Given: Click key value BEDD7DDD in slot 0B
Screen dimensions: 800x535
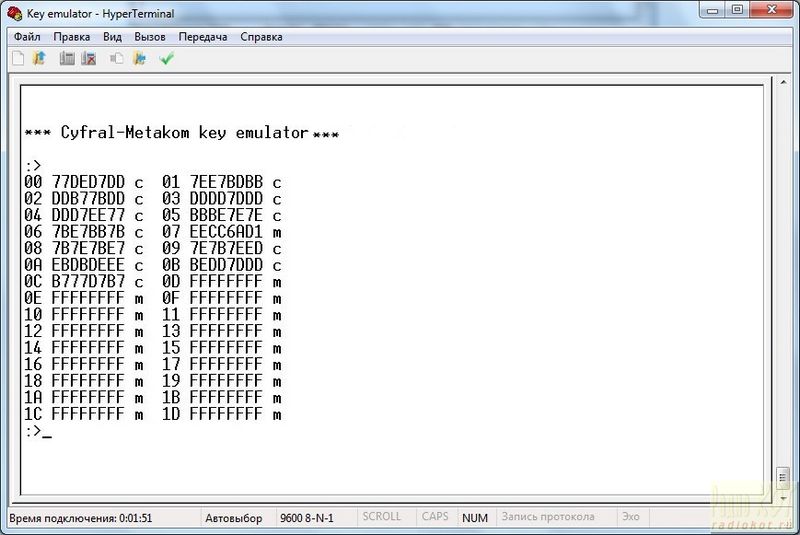Looking at the screenshot, I should coord(226,265).
